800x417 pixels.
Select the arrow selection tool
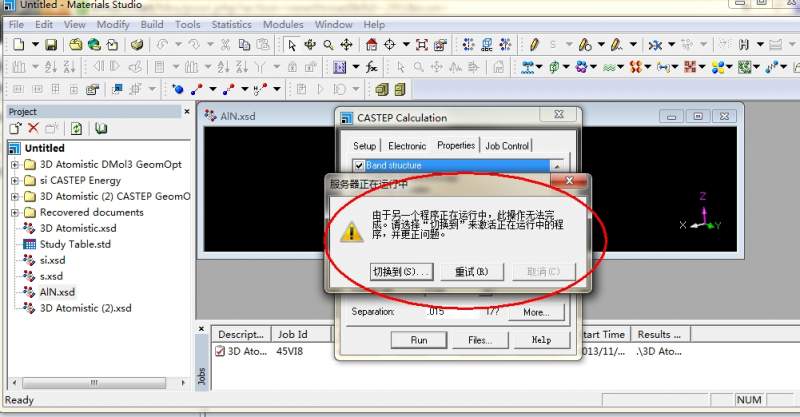[x=292, y=45]
